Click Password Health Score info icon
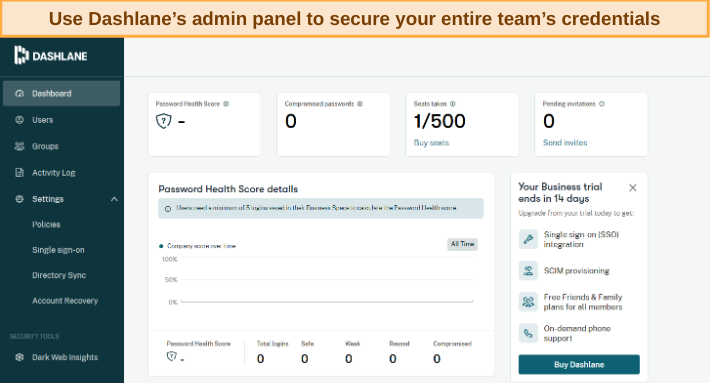710x383 pixels. tap(226, 104)
